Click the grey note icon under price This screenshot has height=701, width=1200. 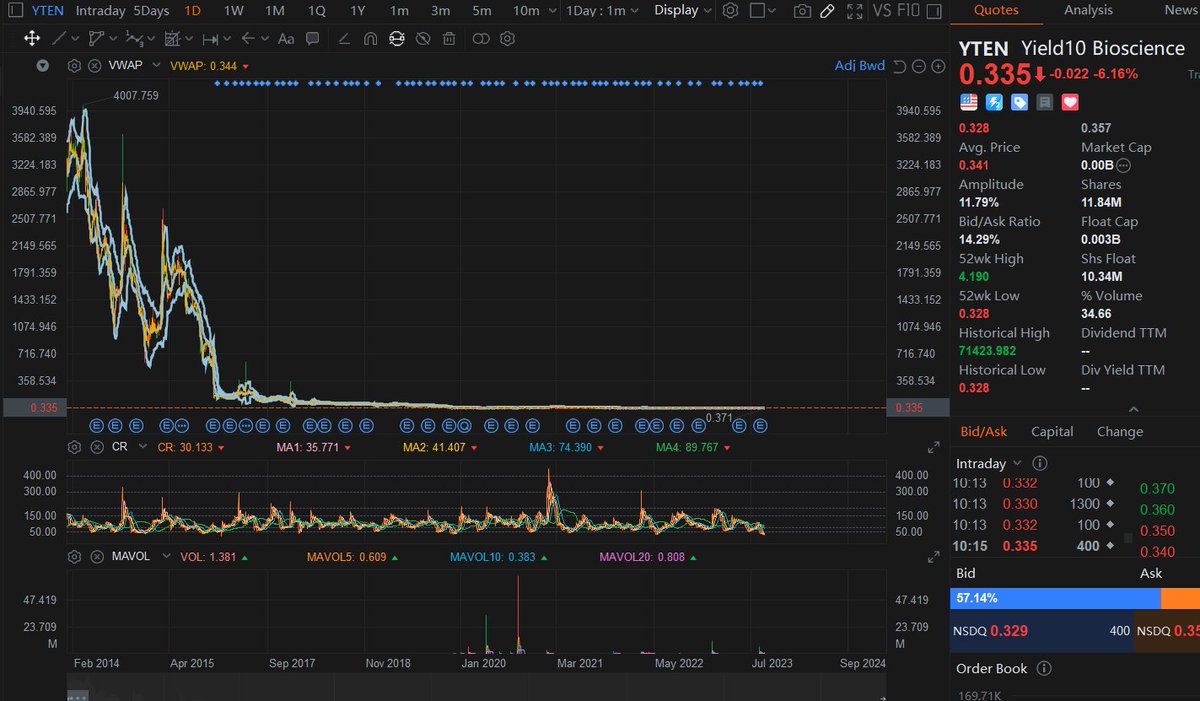(x=1045, y=102)
